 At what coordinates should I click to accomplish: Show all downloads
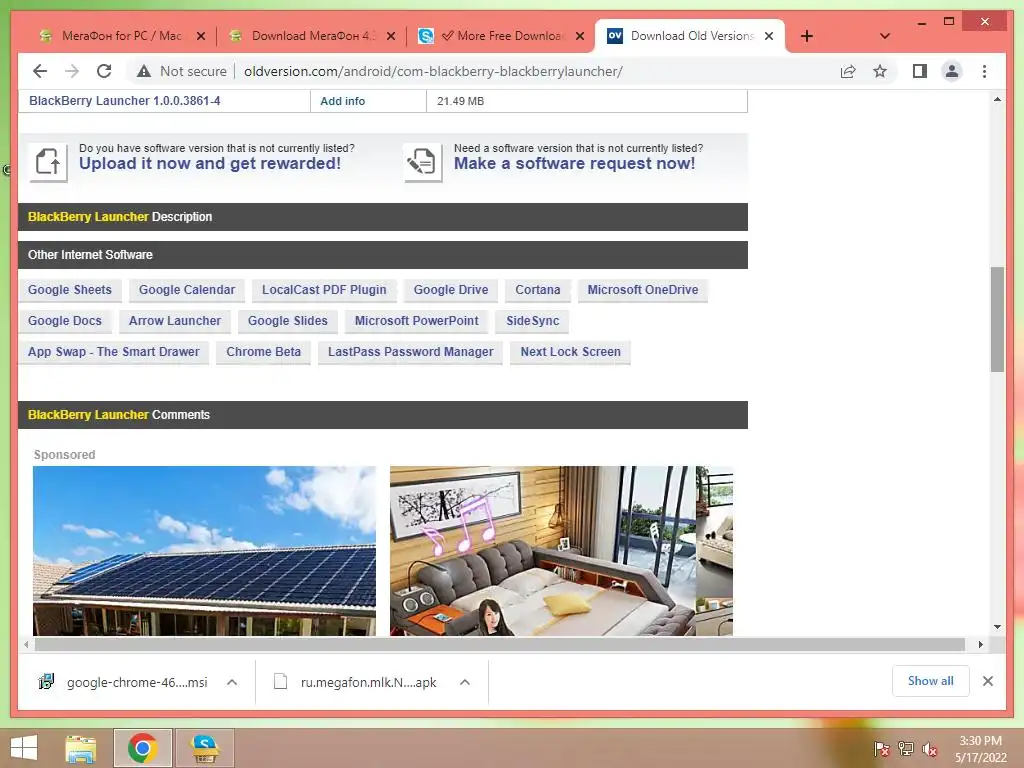pos(930,681)
